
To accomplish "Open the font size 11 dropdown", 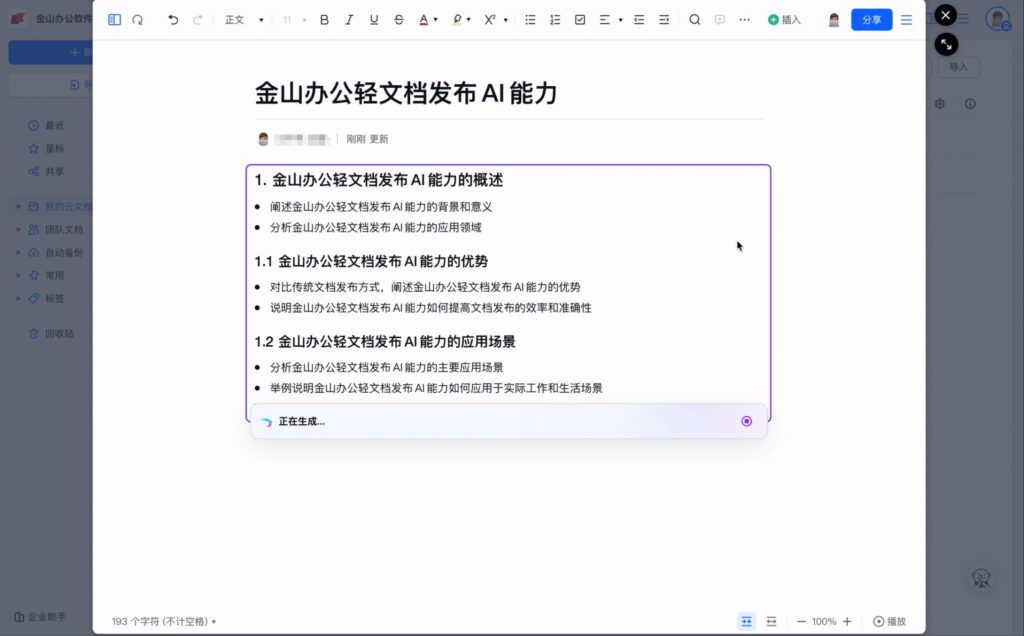I will click(x=295, y=20).
